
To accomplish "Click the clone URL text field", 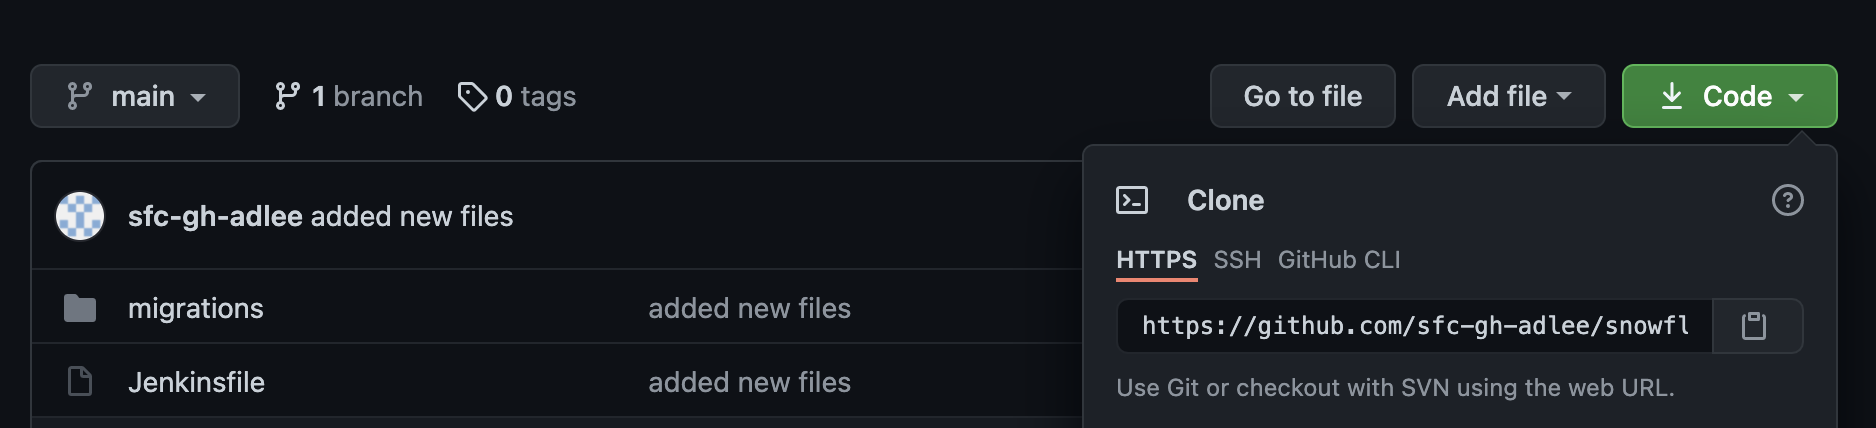I will 1414,326.
